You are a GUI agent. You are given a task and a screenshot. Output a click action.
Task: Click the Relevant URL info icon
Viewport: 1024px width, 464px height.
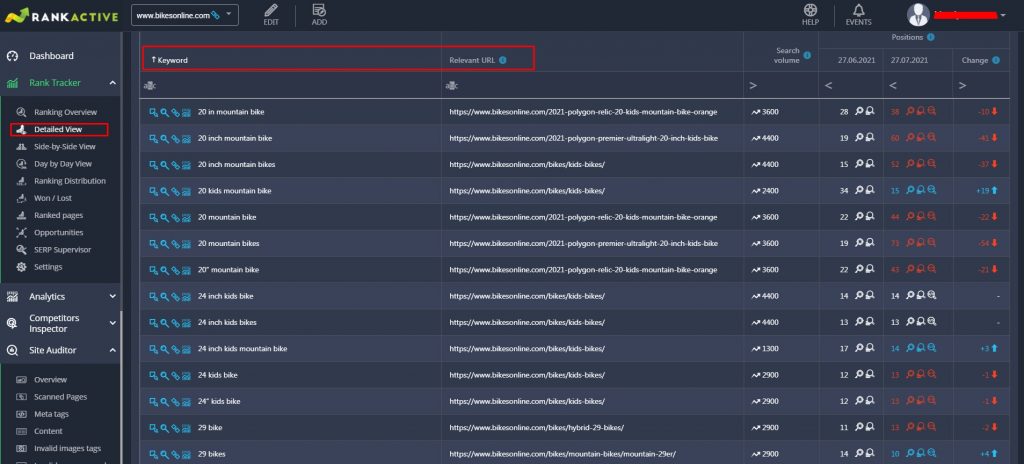pyautogui.click(x=502, y=60)
